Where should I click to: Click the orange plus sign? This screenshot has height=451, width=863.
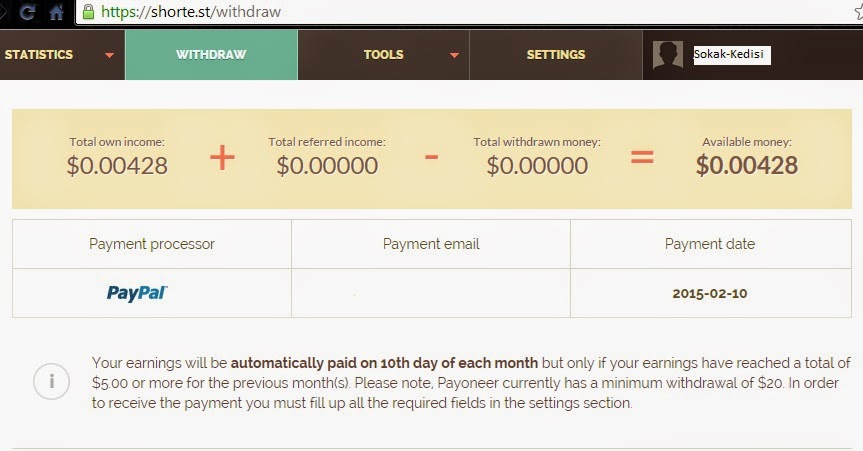point(222,157)
